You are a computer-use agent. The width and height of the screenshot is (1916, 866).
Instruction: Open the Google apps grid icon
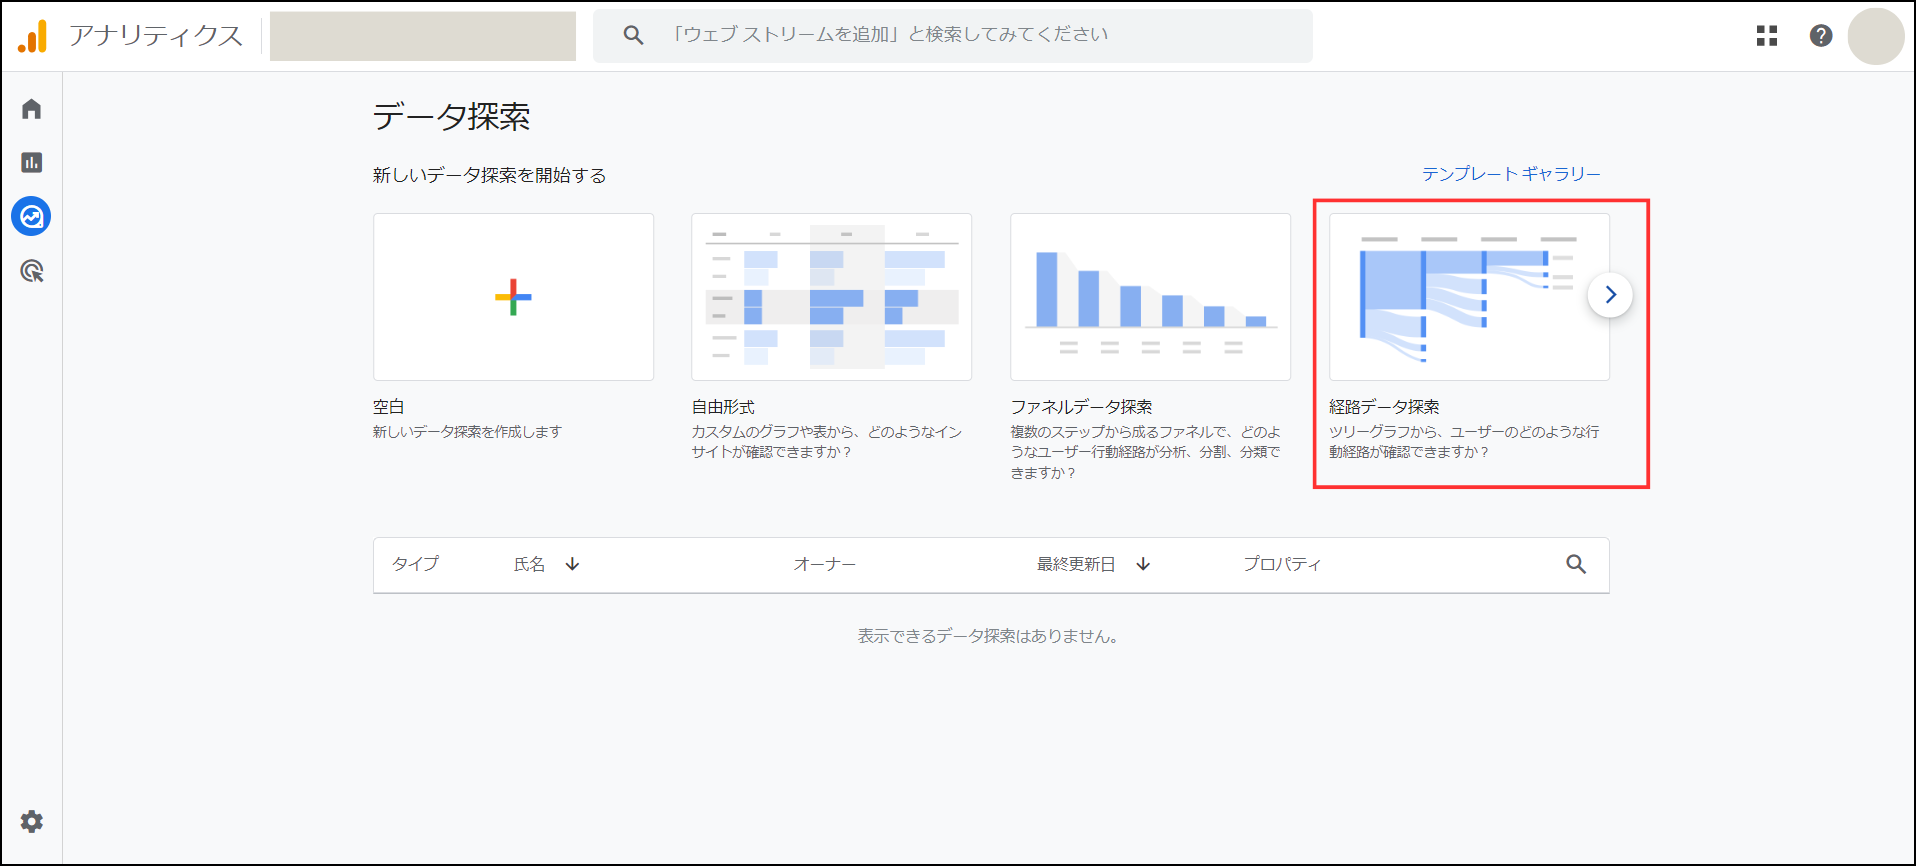[x=1767, y=36]
